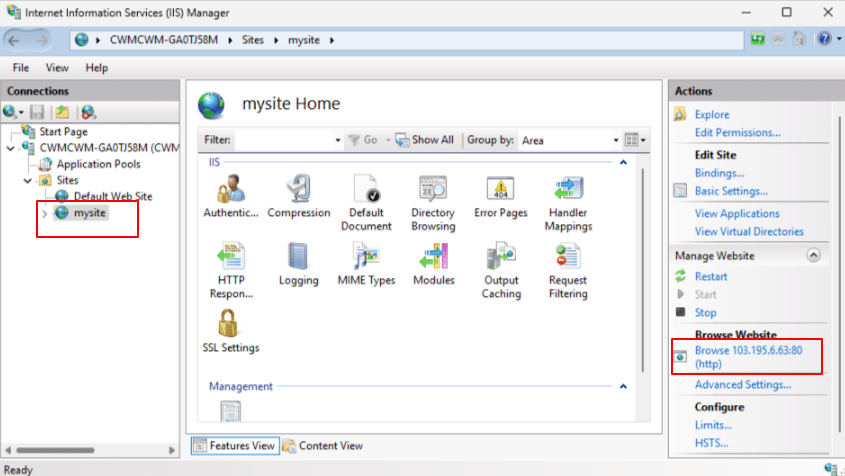Collapse the Management group section
Viewport: 845px width, 476px height.
624,387
